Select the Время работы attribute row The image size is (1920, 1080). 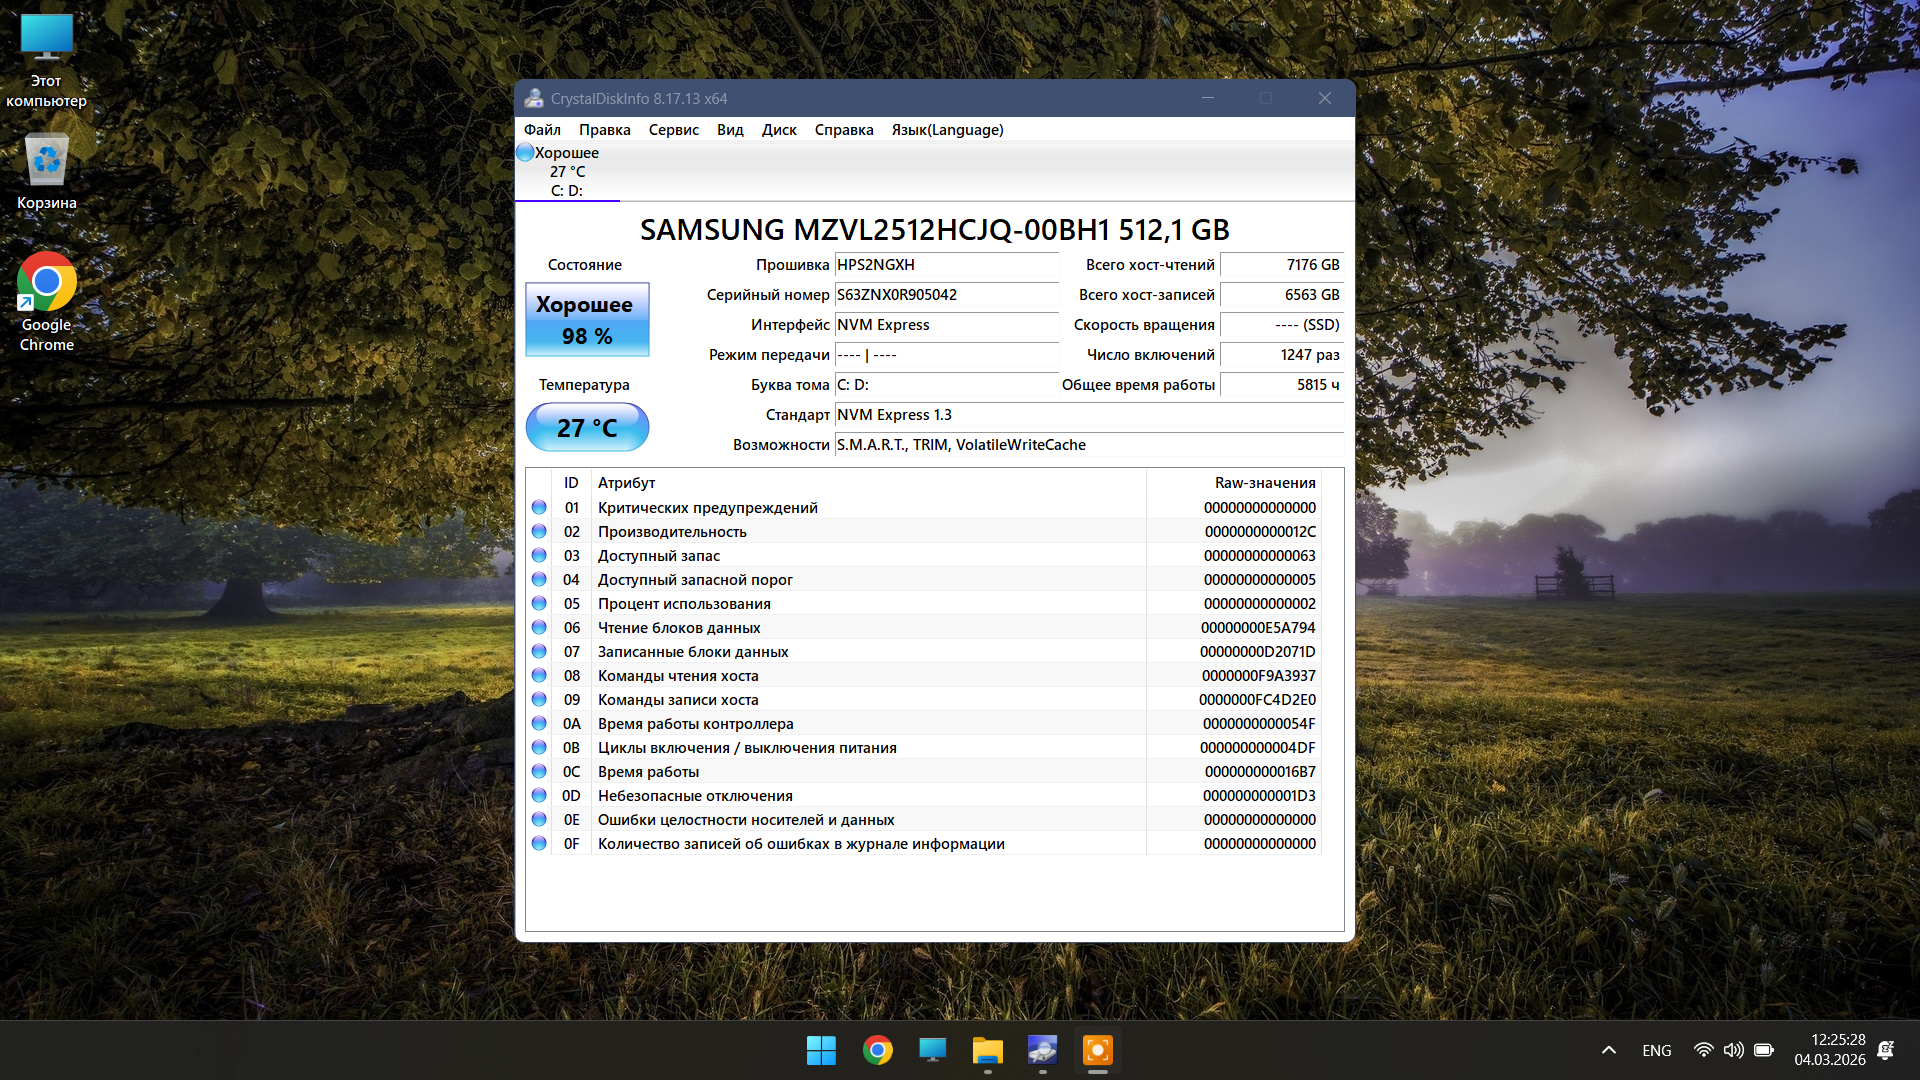(648, 772)
